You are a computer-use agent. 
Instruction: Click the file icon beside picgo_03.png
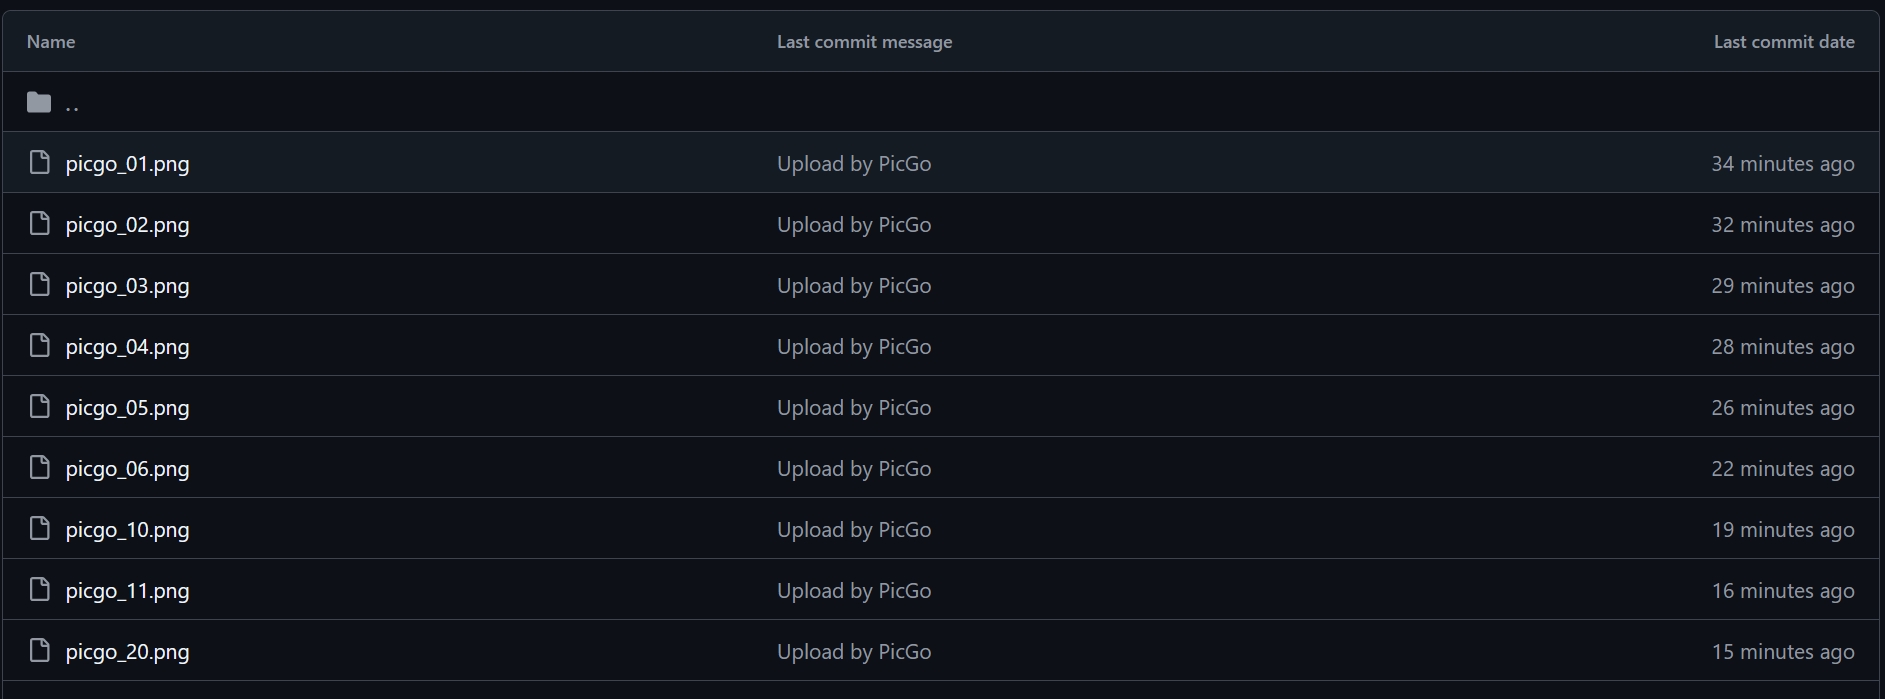pyautogui.click(x=39, y=285)
